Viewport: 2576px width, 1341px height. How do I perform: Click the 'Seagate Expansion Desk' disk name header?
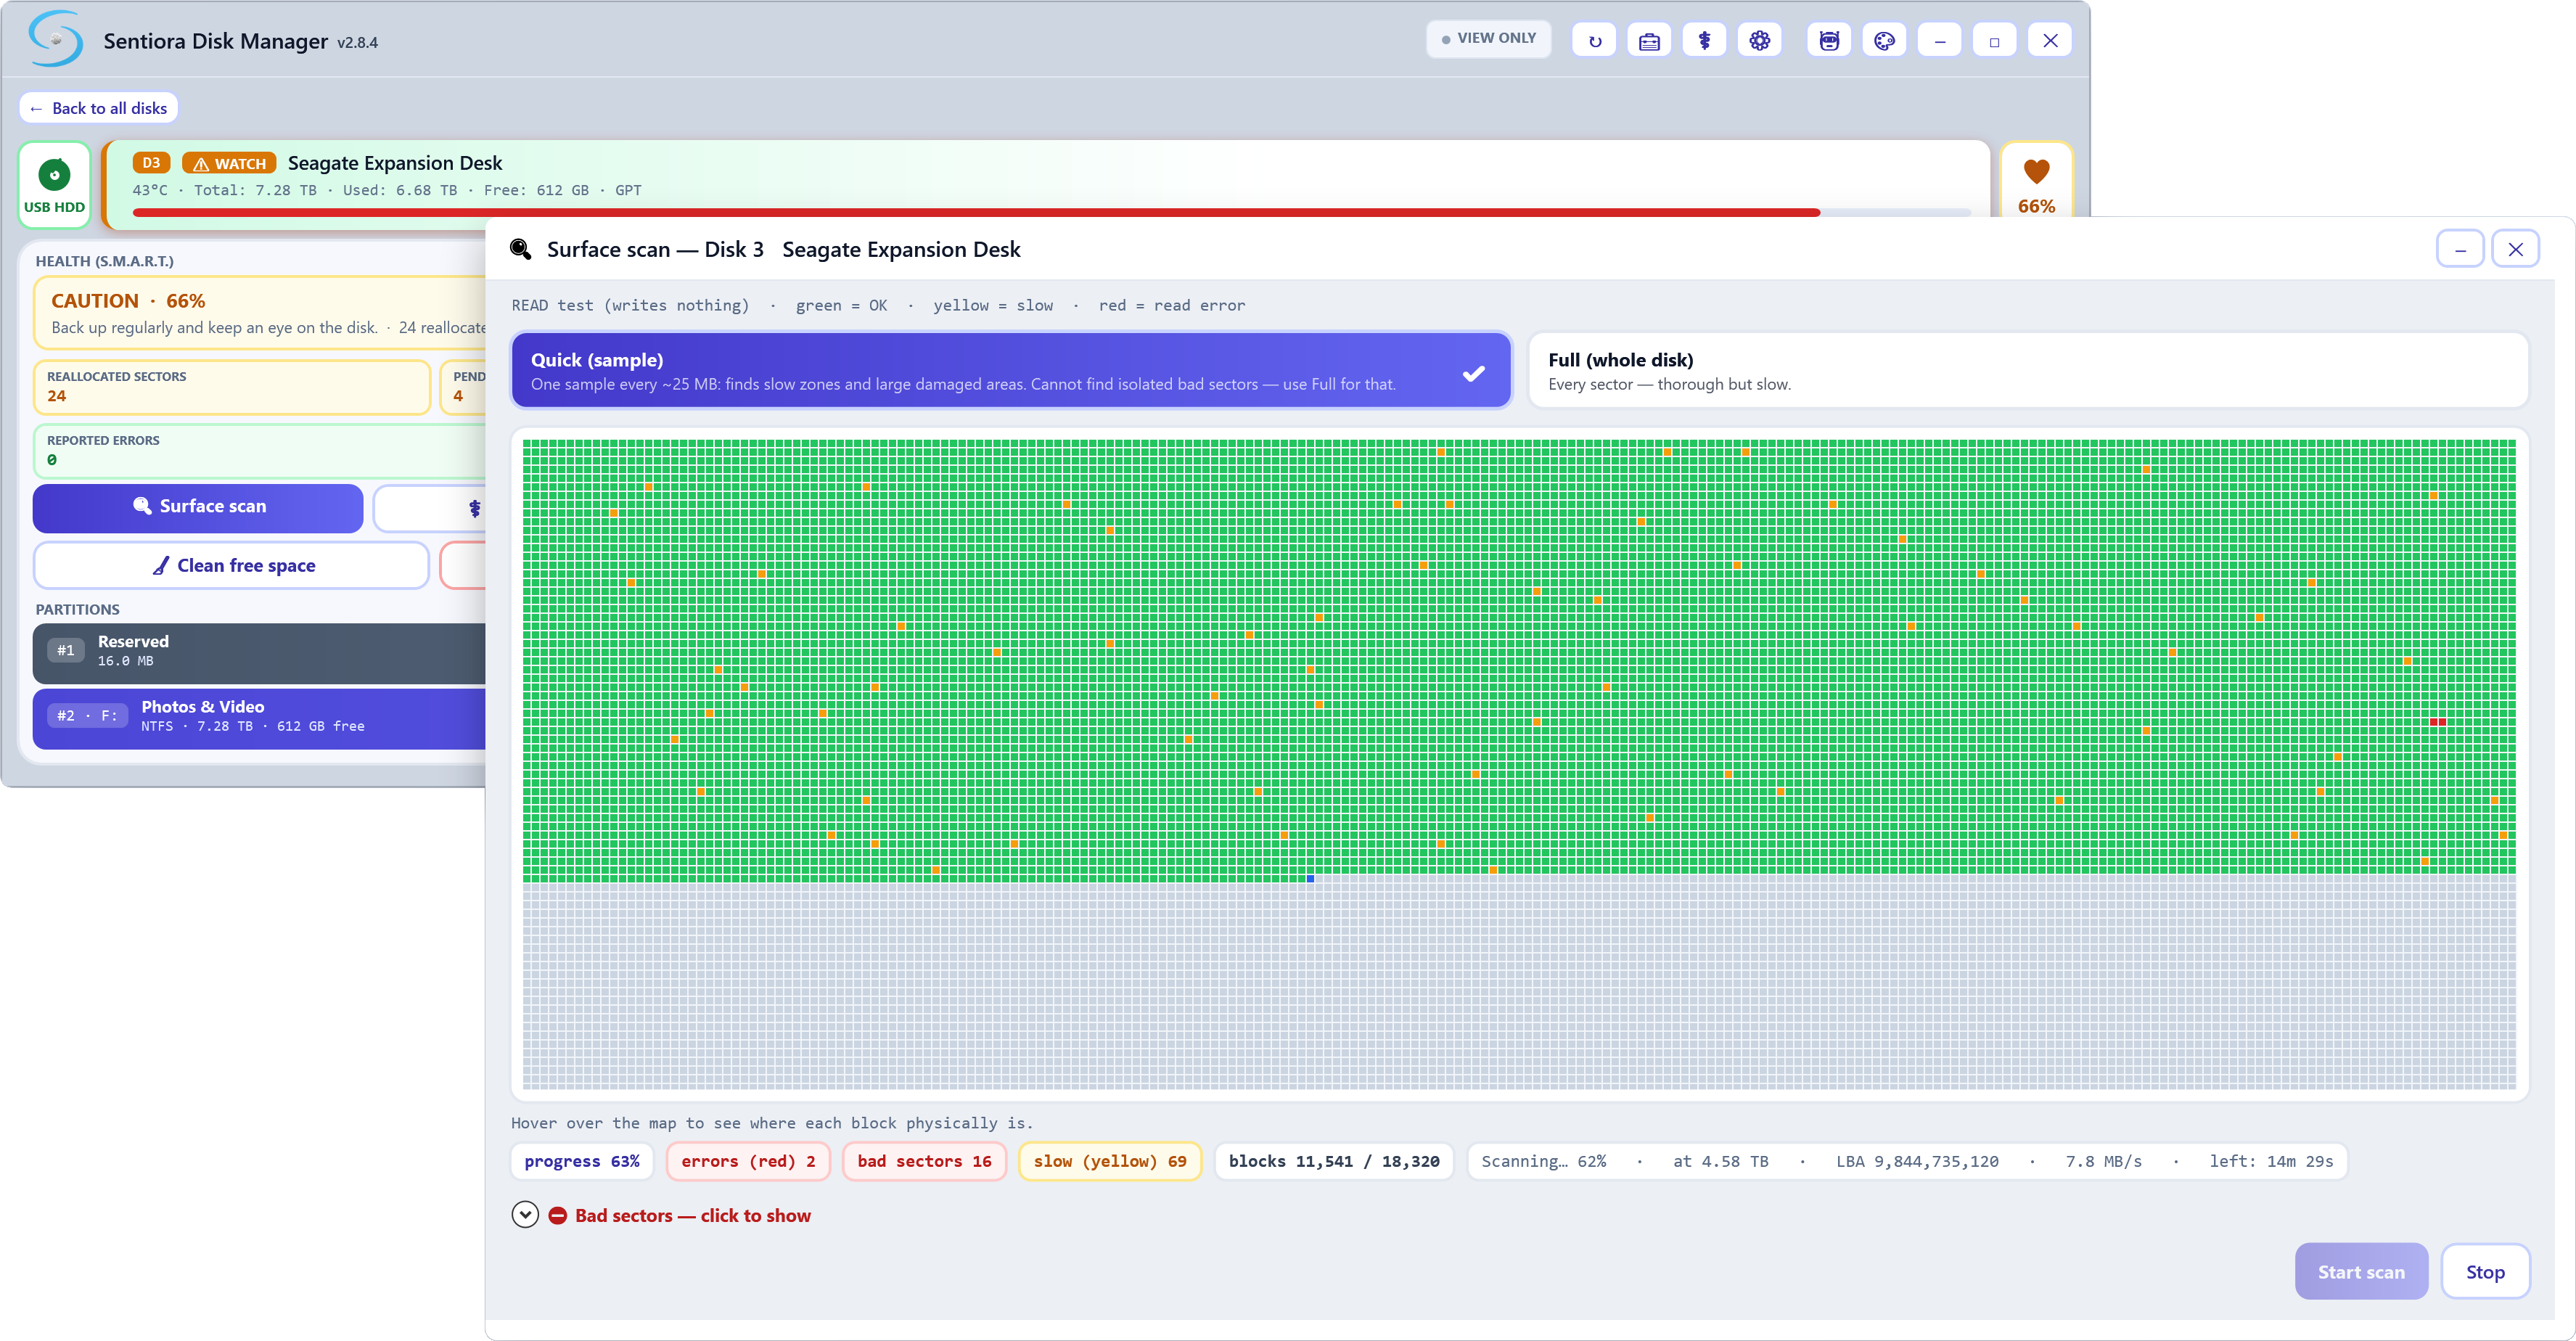pos(395,163)
